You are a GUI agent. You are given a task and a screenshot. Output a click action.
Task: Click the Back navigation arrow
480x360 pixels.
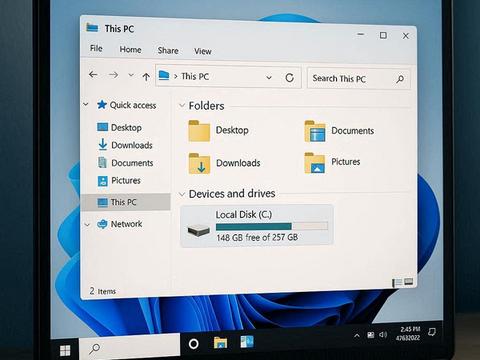(93, 75)
